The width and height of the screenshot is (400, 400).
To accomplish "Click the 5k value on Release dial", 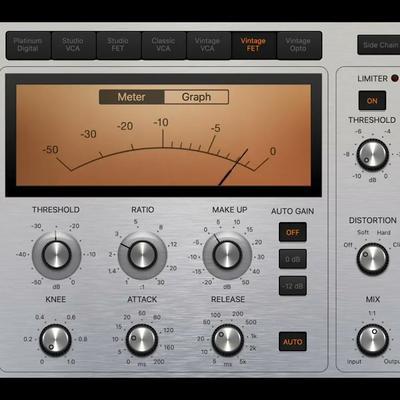I will pos(243,361).
